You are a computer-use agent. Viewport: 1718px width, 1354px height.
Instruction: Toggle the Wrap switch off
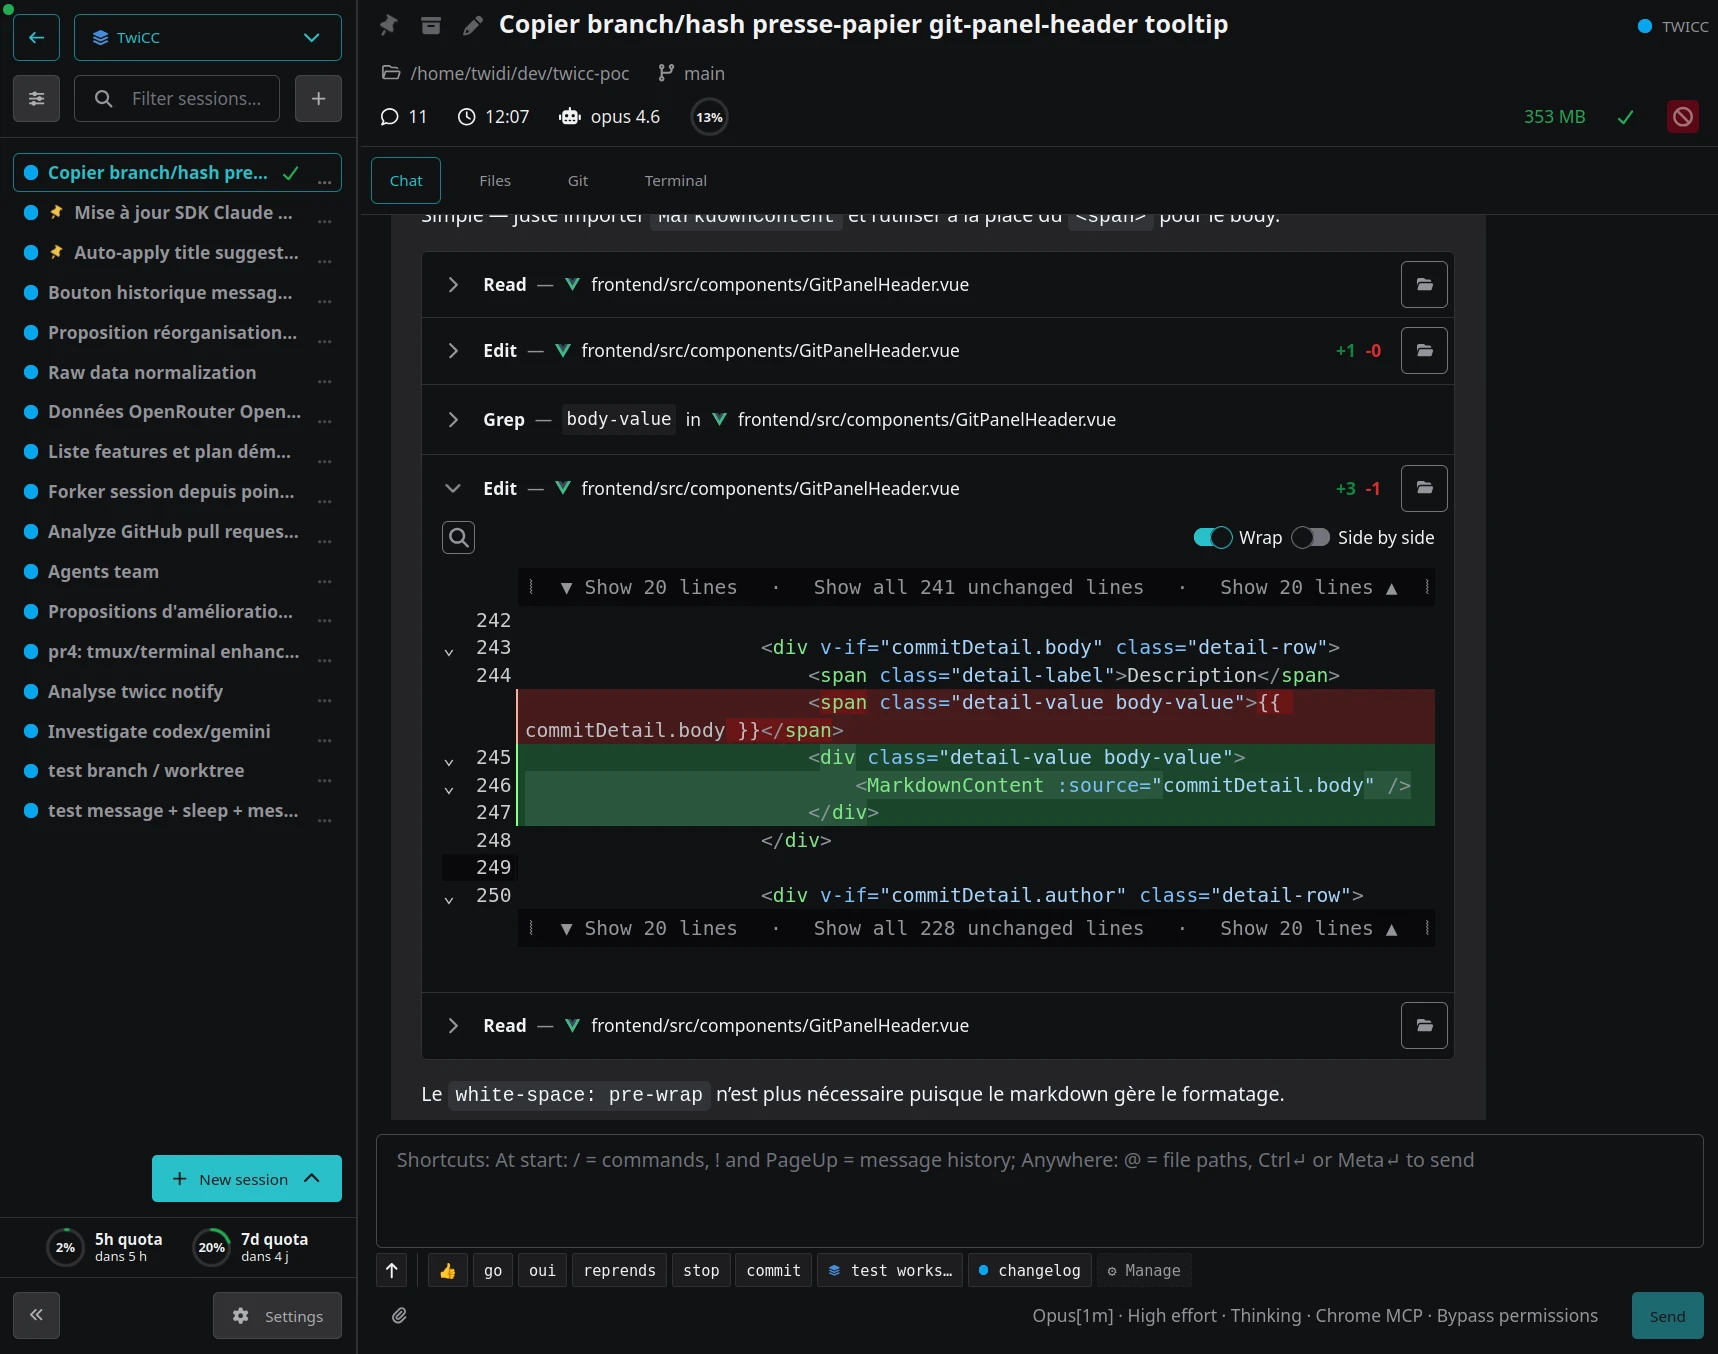[x=1212, y=538]
